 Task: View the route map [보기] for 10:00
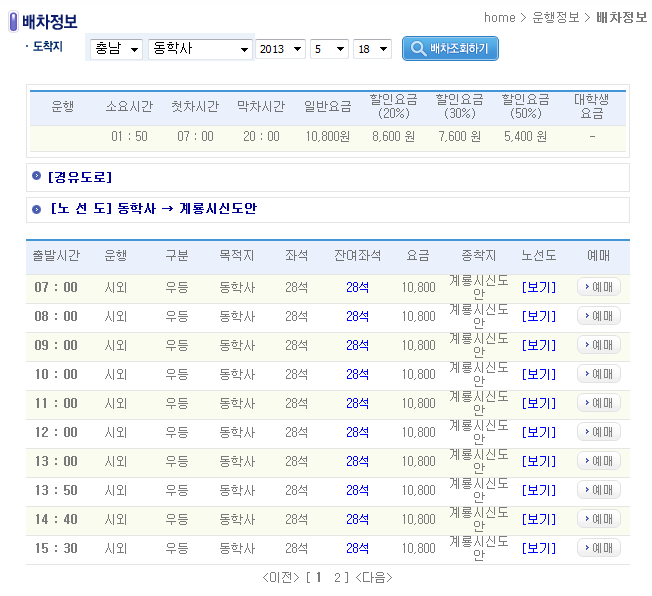(539, 374)
